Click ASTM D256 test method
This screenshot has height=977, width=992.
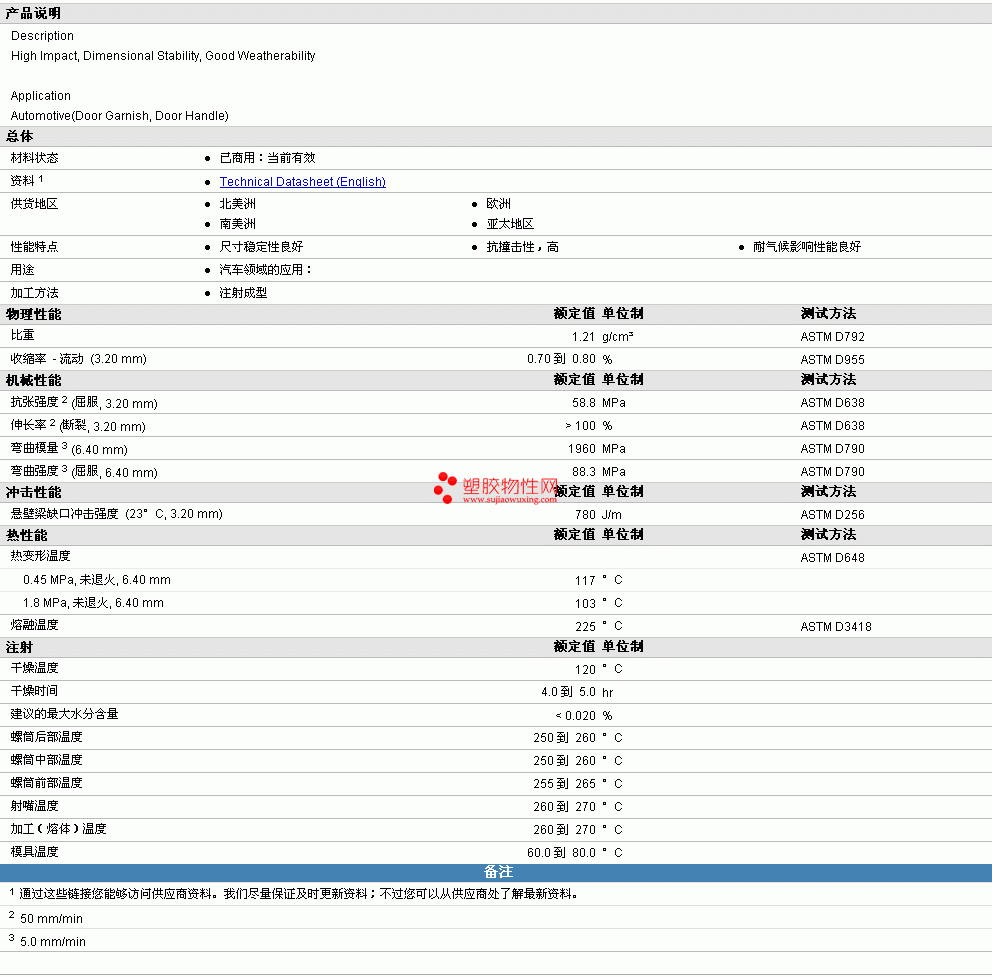pyautogui.click(x=832, y=514)
